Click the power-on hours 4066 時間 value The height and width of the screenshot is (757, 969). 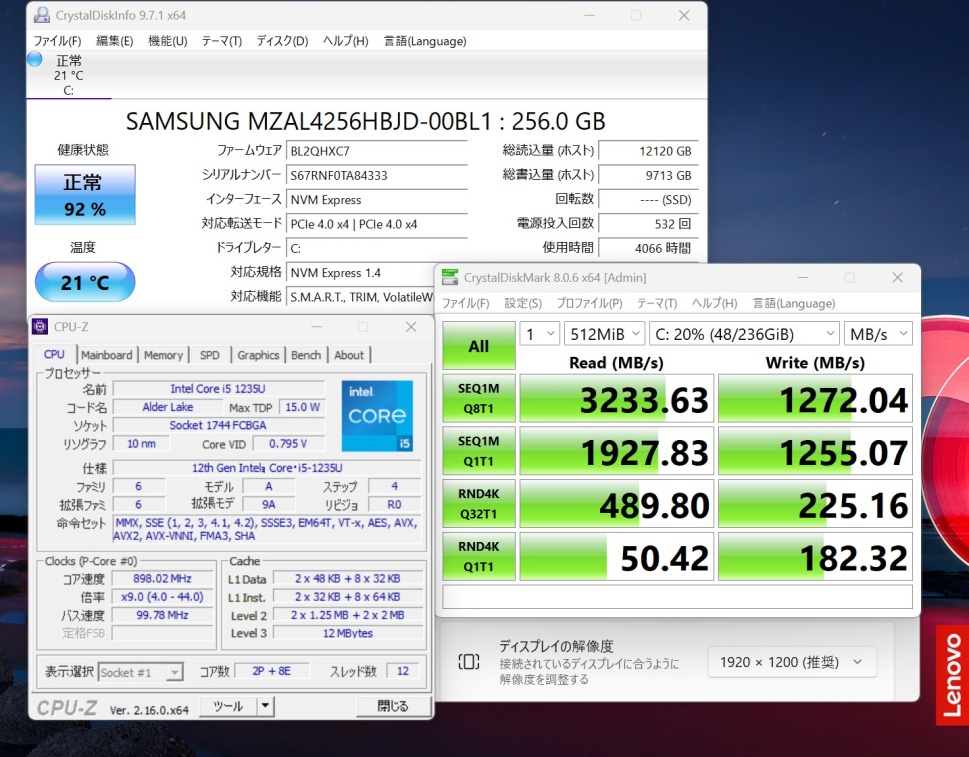(x=648, y=248)
